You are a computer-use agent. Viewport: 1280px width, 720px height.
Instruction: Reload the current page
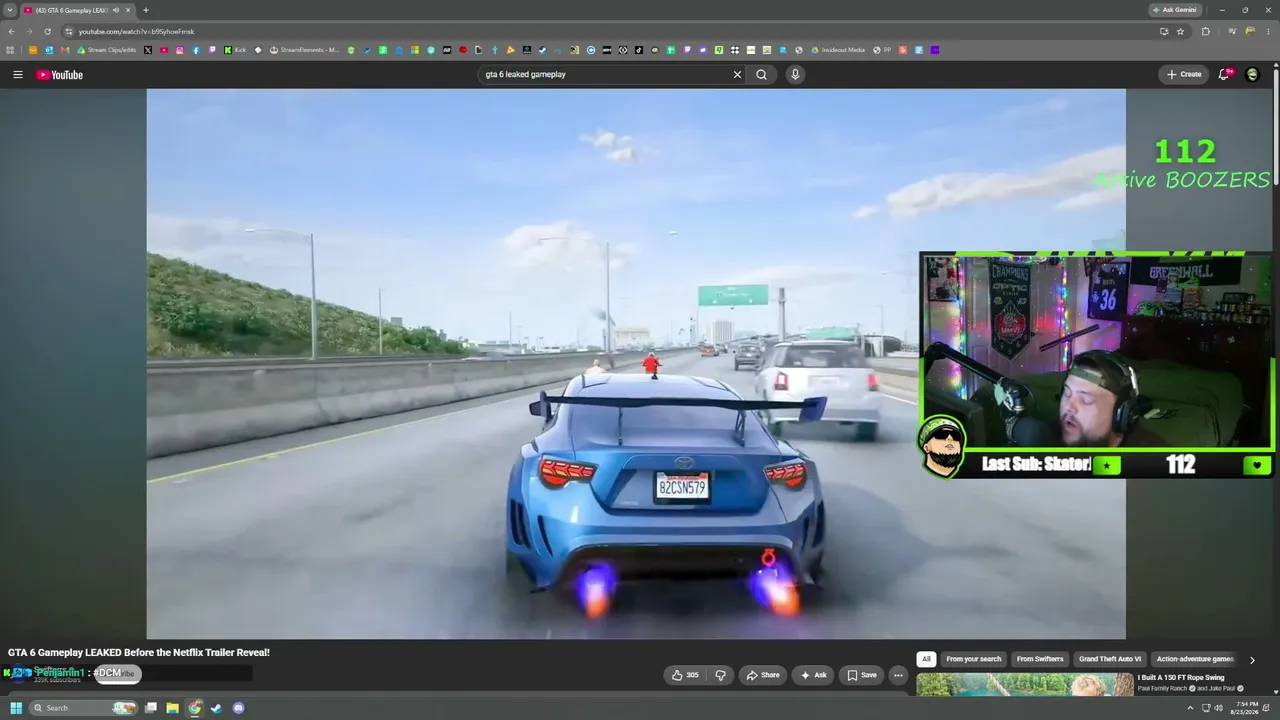[47, 31]
